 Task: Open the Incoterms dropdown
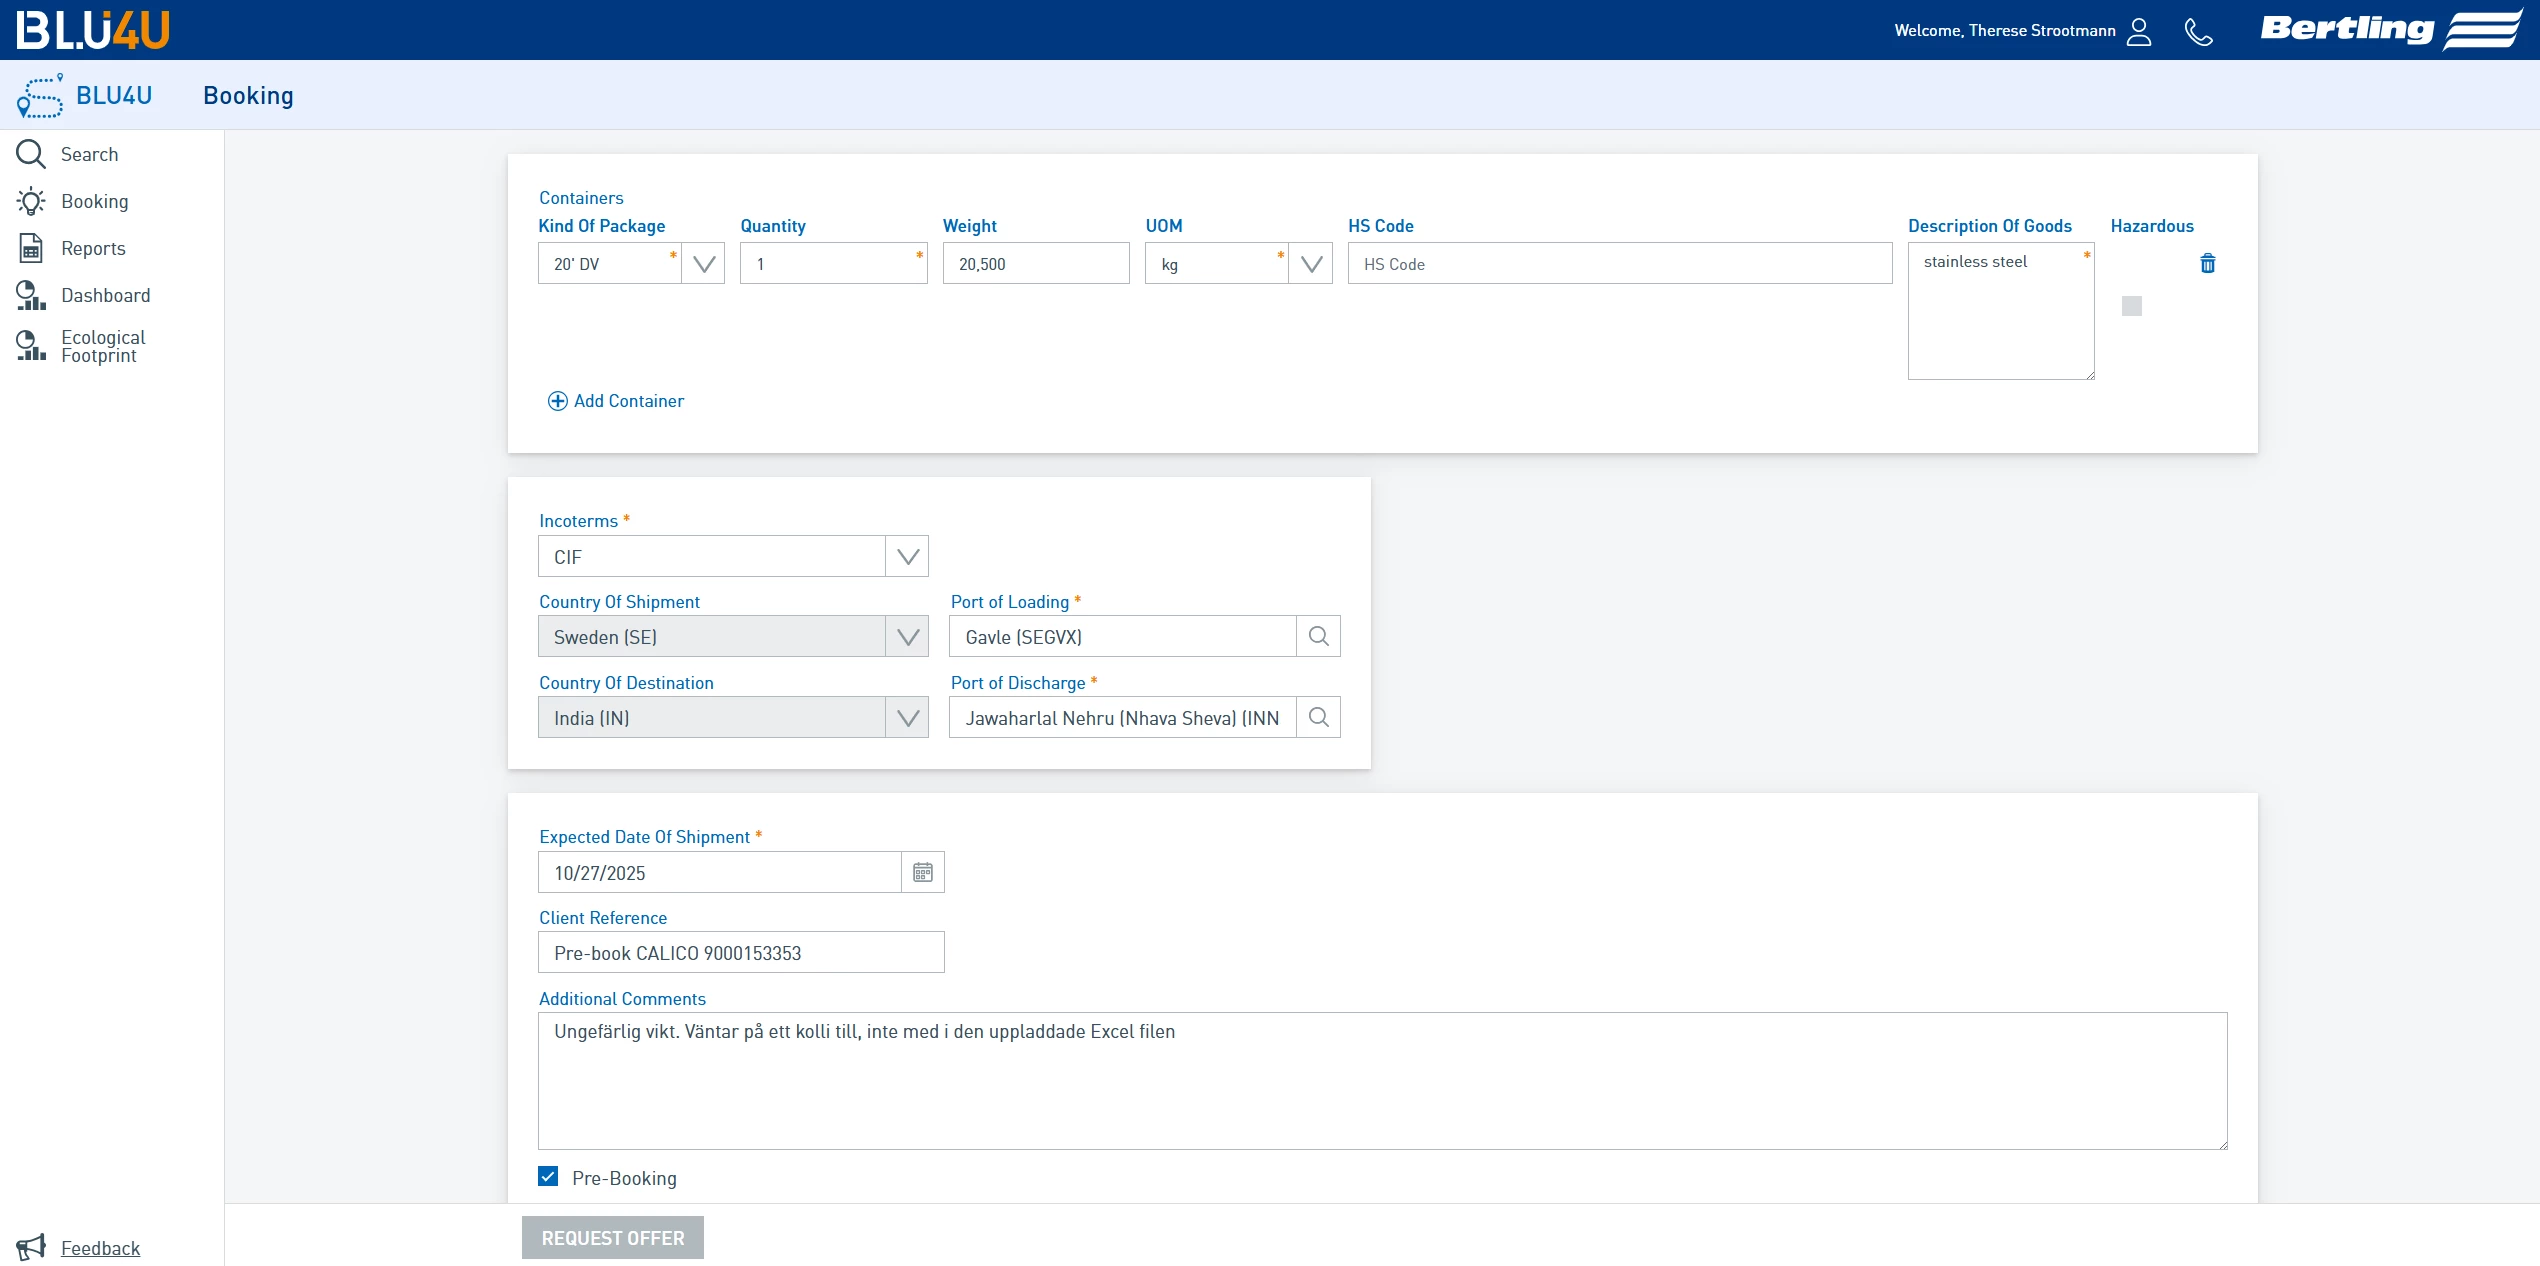pyautogui.click(x=907, y=557)
